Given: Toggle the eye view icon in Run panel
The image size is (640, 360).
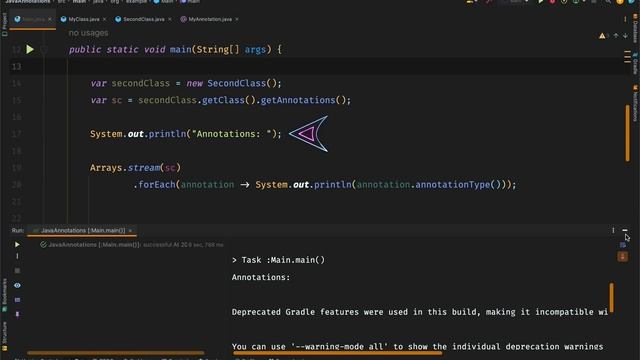Looking at the screenshot, I should pyautogui.click(x=17, y=285).
